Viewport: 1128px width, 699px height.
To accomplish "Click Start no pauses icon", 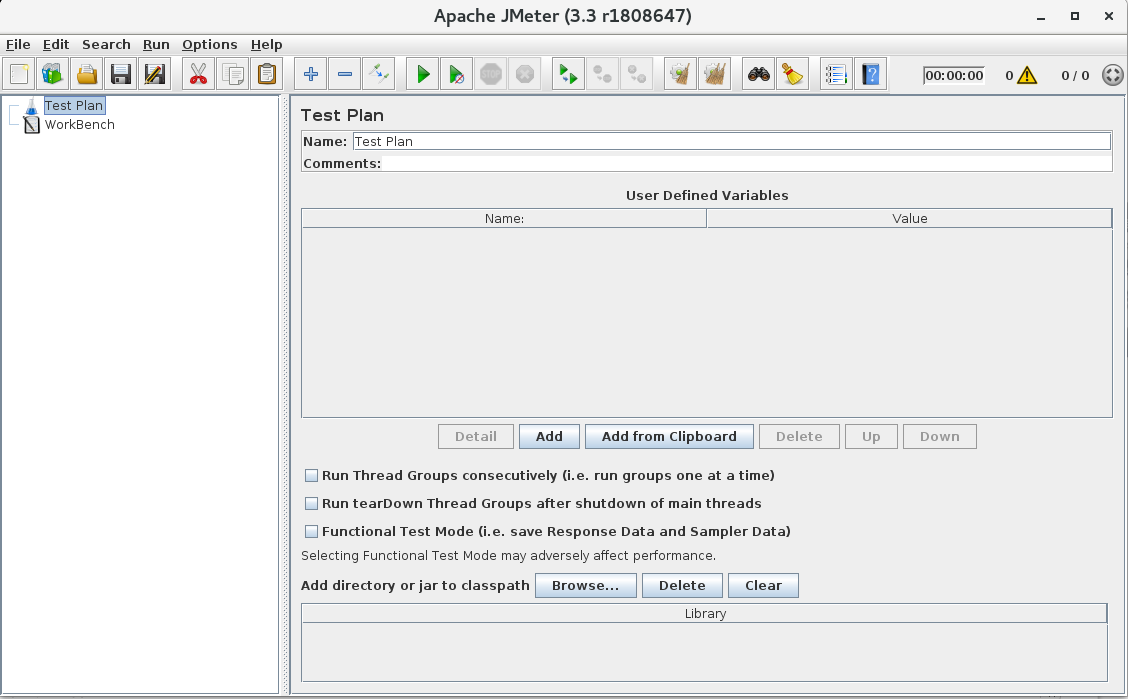I will tap(457, 74).
